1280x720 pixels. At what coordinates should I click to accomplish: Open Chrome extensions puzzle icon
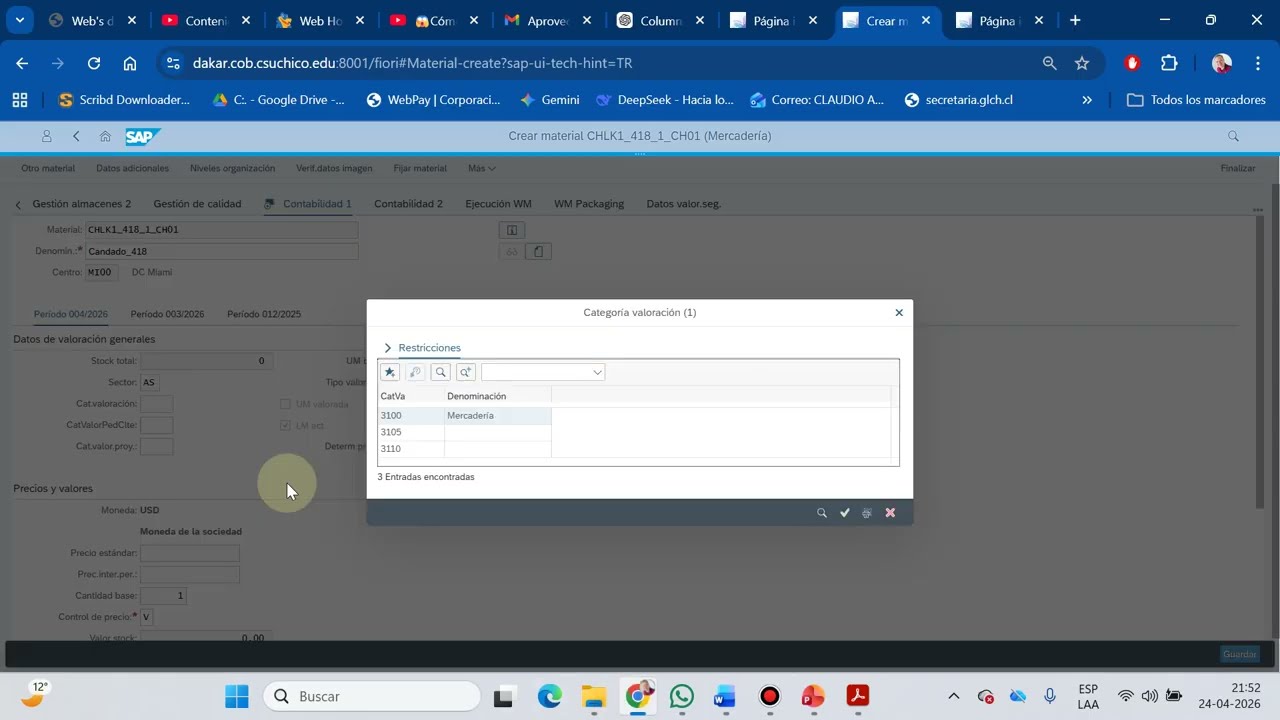[x=1169, y=63]
